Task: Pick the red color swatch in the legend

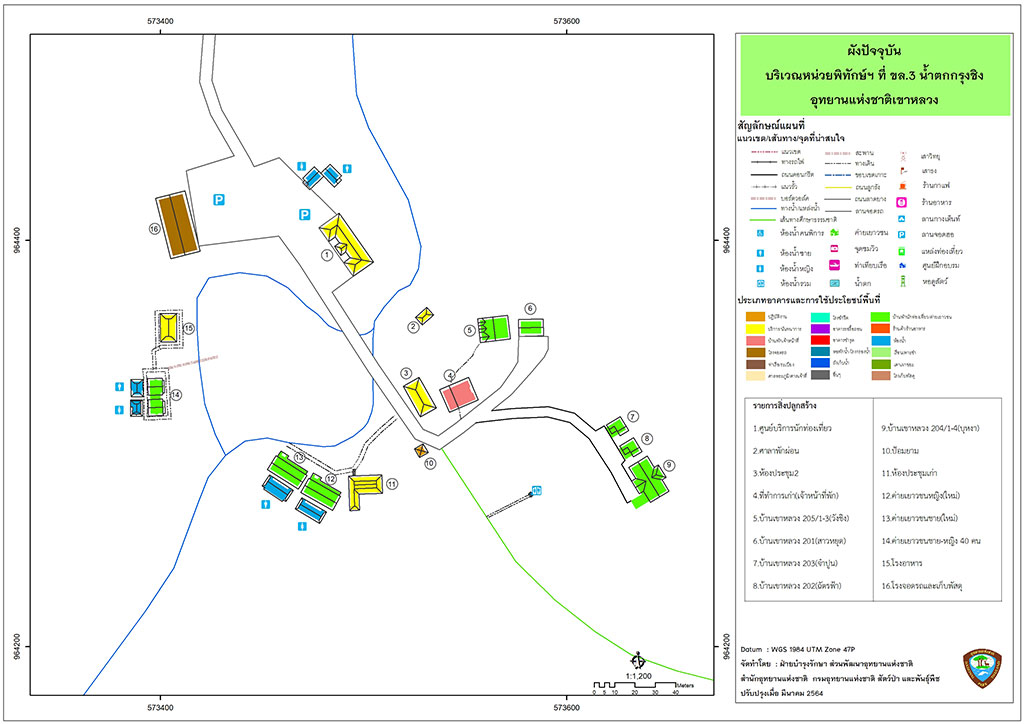Action: click(x=820, y=340)
